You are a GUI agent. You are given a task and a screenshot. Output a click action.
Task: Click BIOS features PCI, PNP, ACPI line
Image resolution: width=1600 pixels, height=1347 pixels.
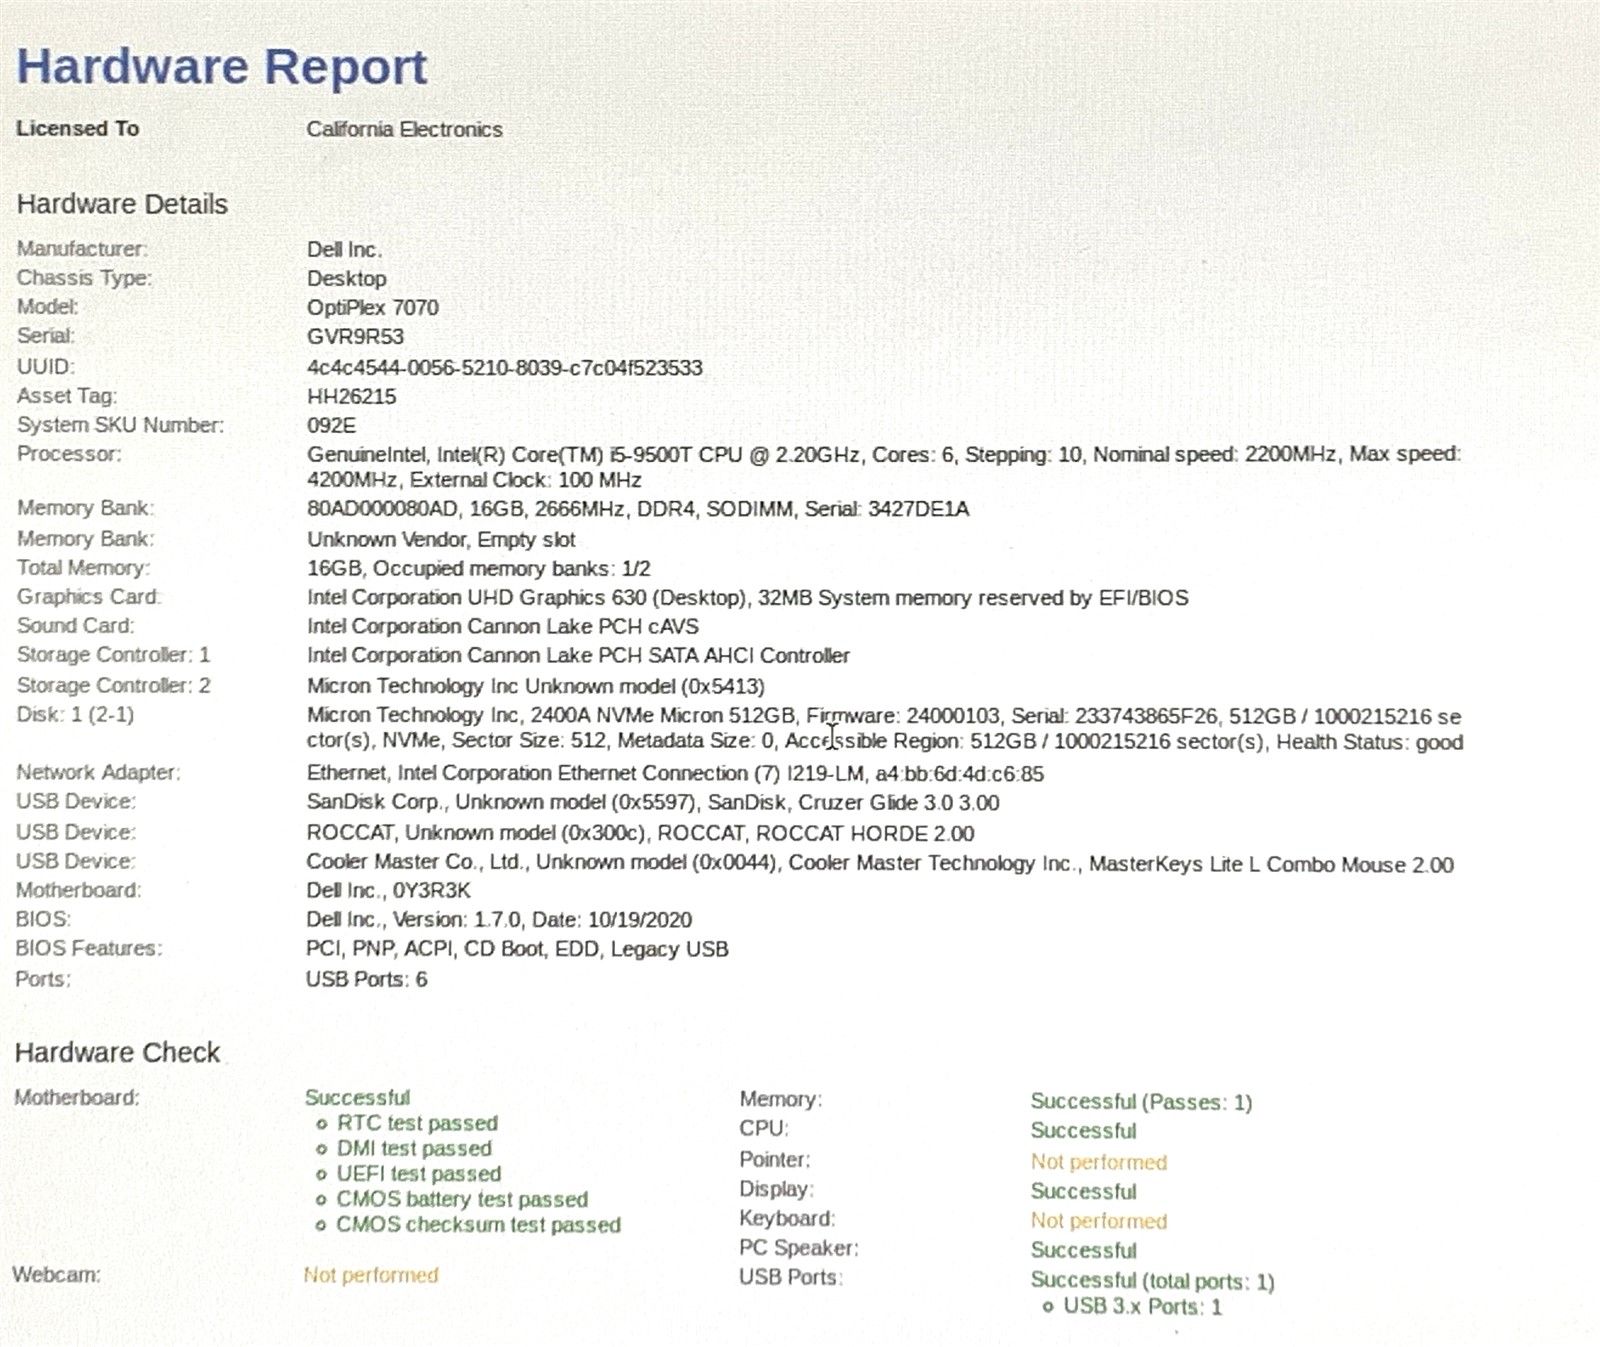point(517,949)
